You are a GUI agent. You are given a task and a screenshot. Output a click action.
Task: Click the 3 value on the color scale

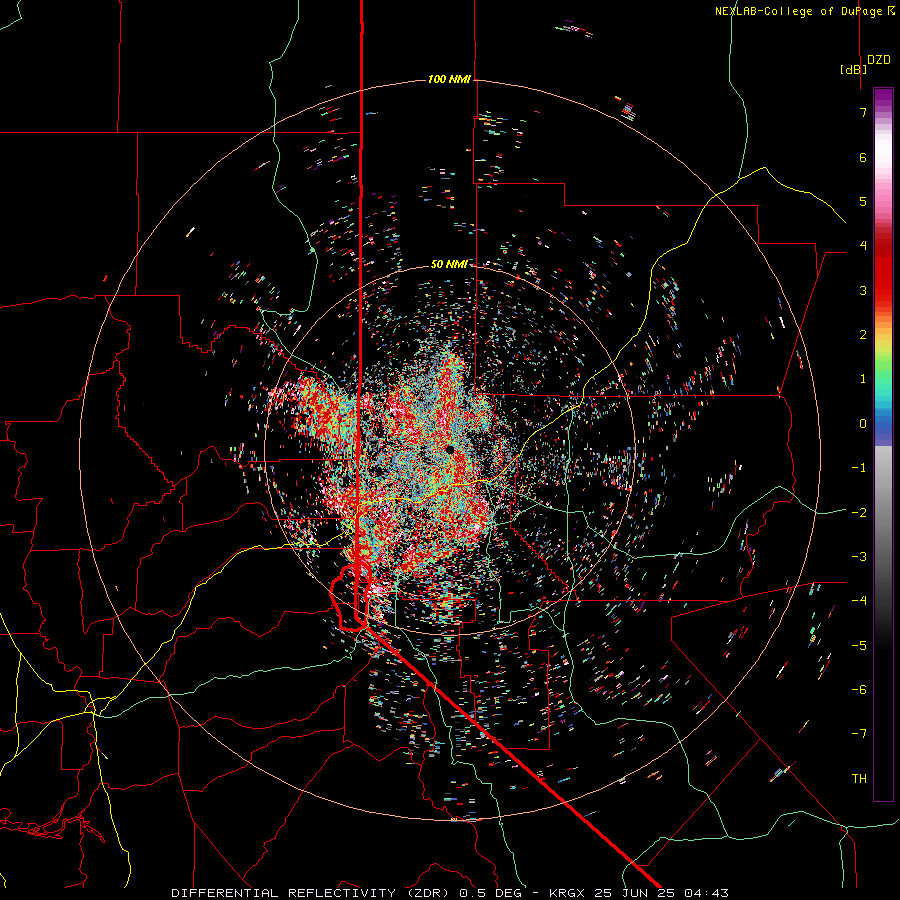(x=863, y=290)
